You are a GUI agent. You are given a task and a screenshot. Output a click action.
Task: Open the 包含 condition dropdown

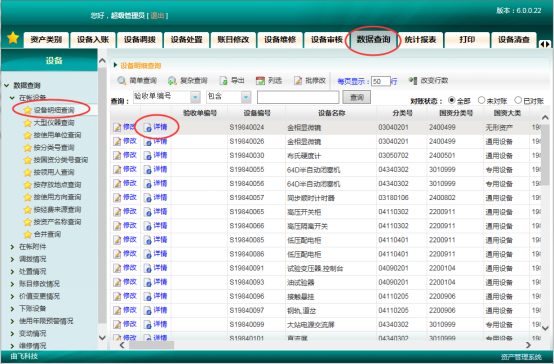(246, 97)
